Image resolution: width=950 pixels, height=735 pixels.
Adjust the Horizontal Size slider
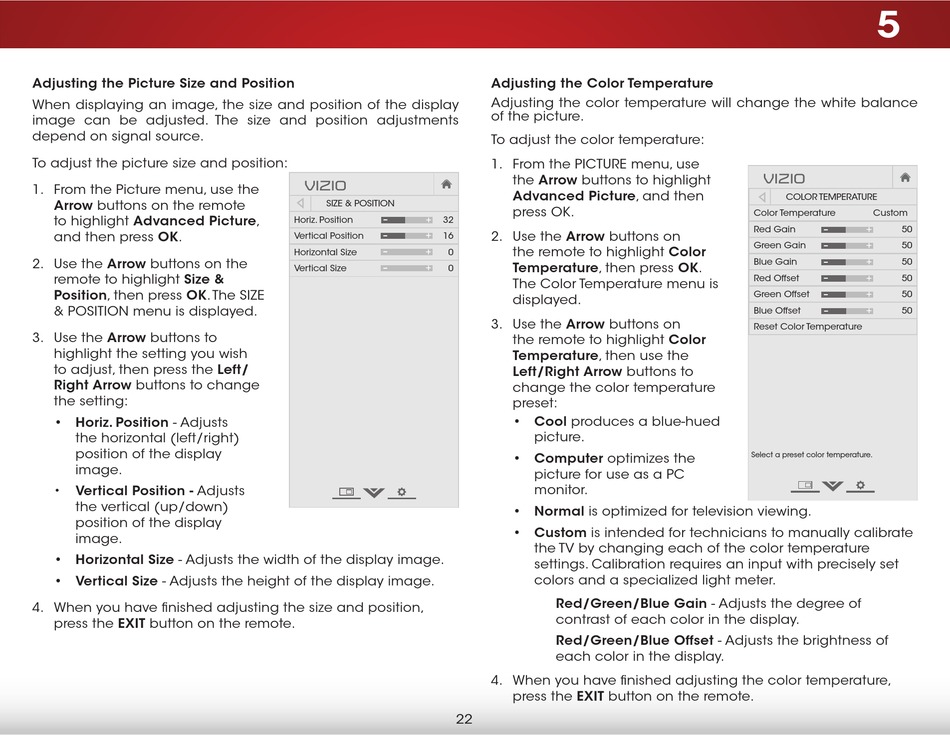click(407, 252)
